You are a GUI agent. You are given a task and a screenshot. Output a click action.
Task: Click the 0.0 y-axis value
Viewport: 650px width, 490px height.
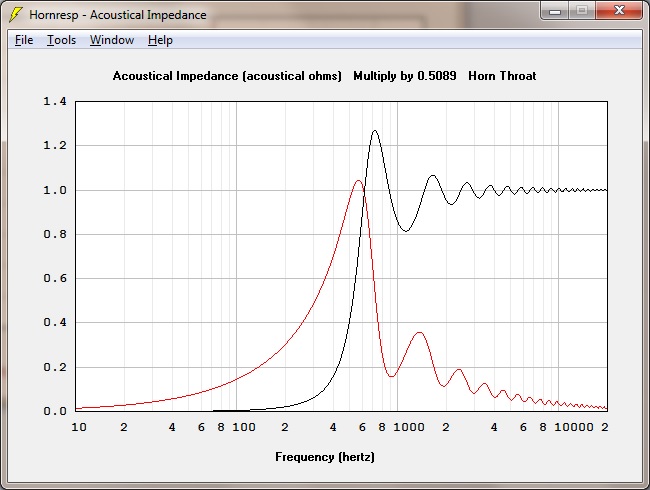[55, 411]
